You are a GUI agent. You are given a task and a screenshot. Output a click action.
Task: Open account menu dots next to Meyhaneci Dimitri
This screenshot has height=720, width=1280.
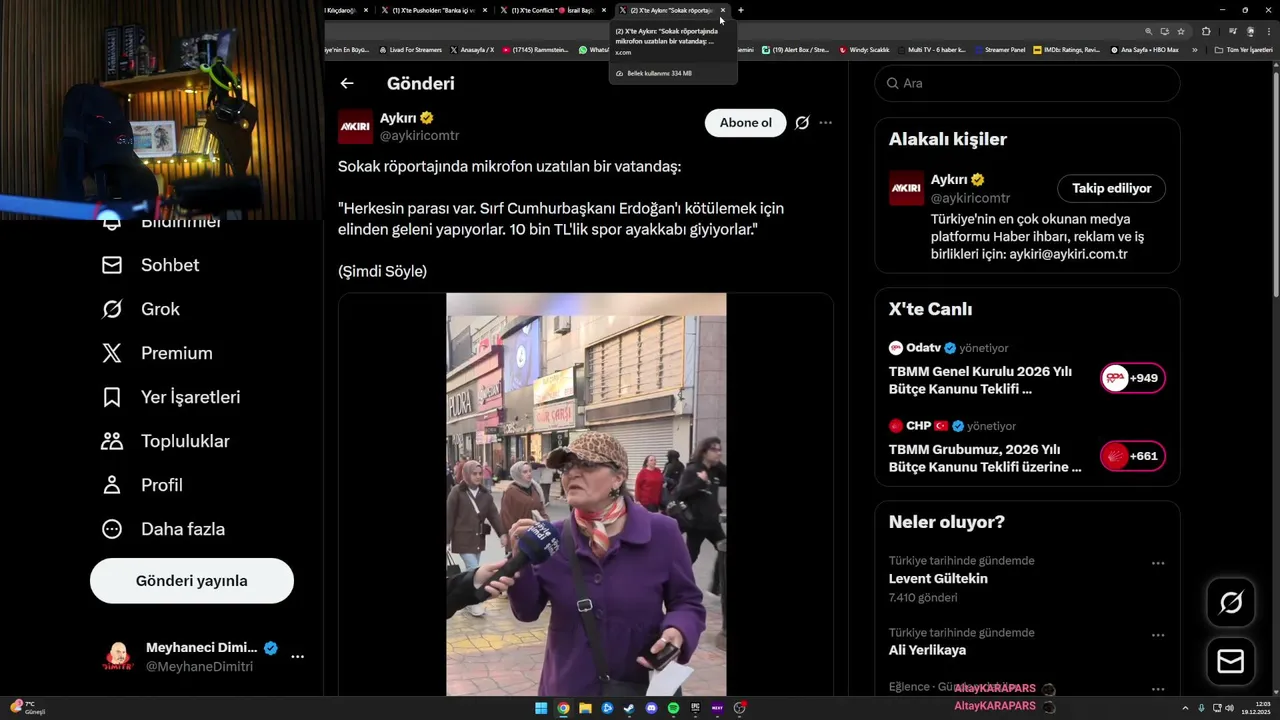point(297,657)
